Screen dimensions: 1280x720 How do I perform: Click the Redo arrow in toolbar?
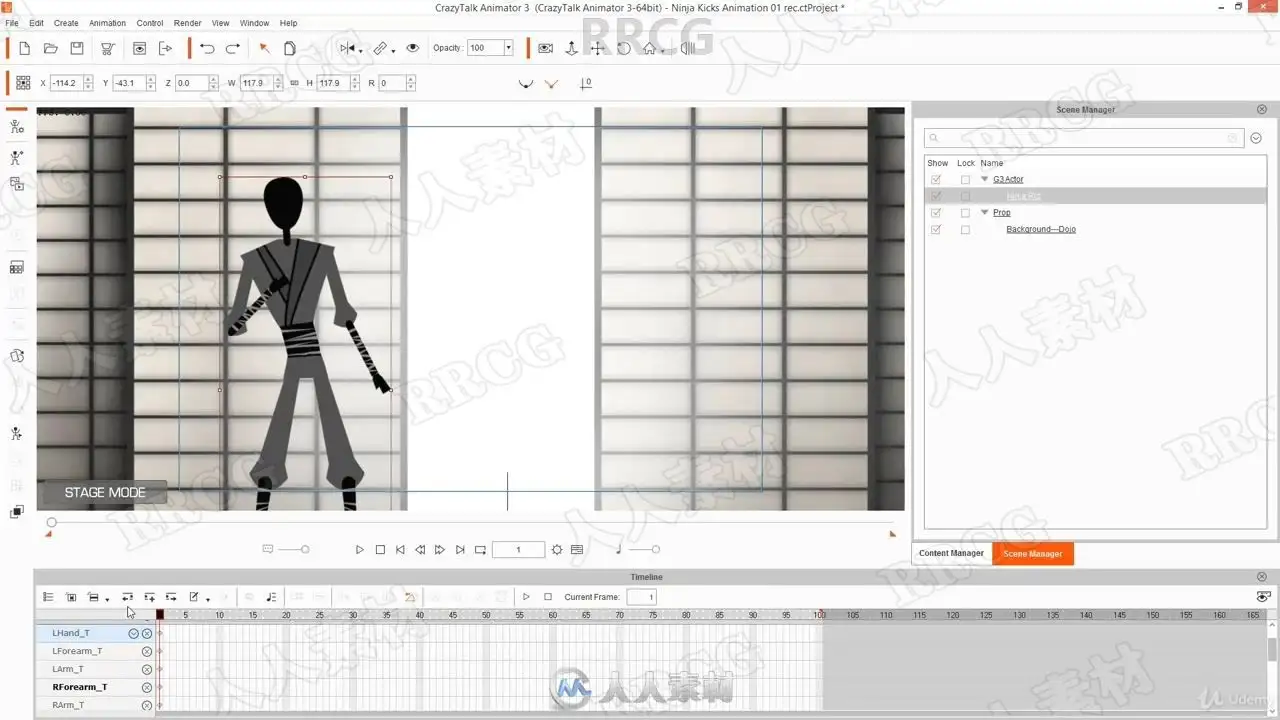pos(232,48)
